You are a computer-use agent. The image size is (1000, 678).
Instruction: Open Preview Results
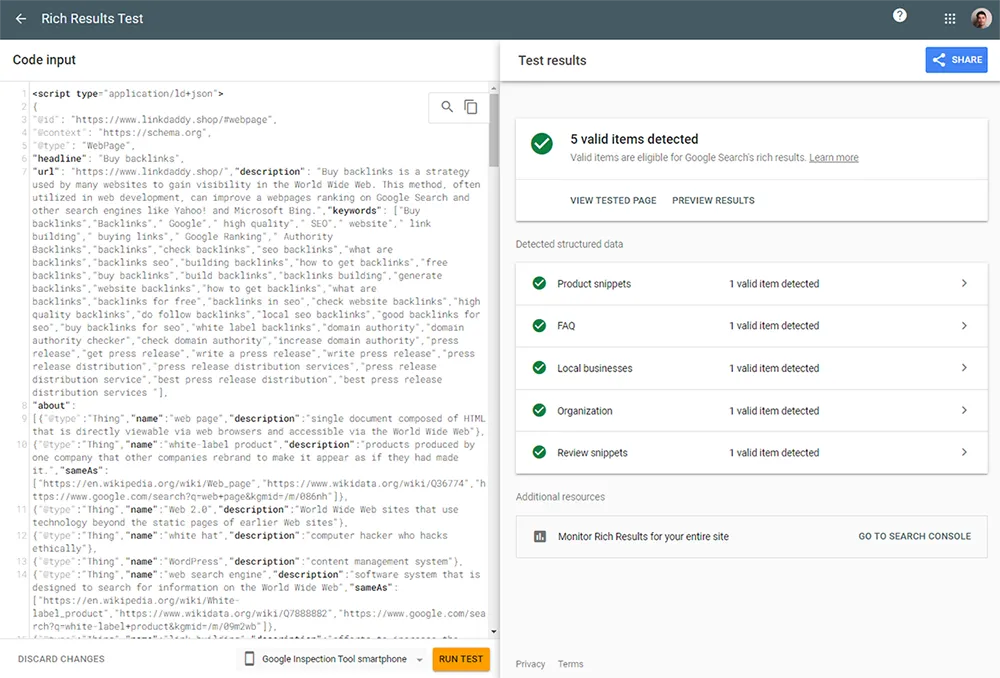click(713, 200)
